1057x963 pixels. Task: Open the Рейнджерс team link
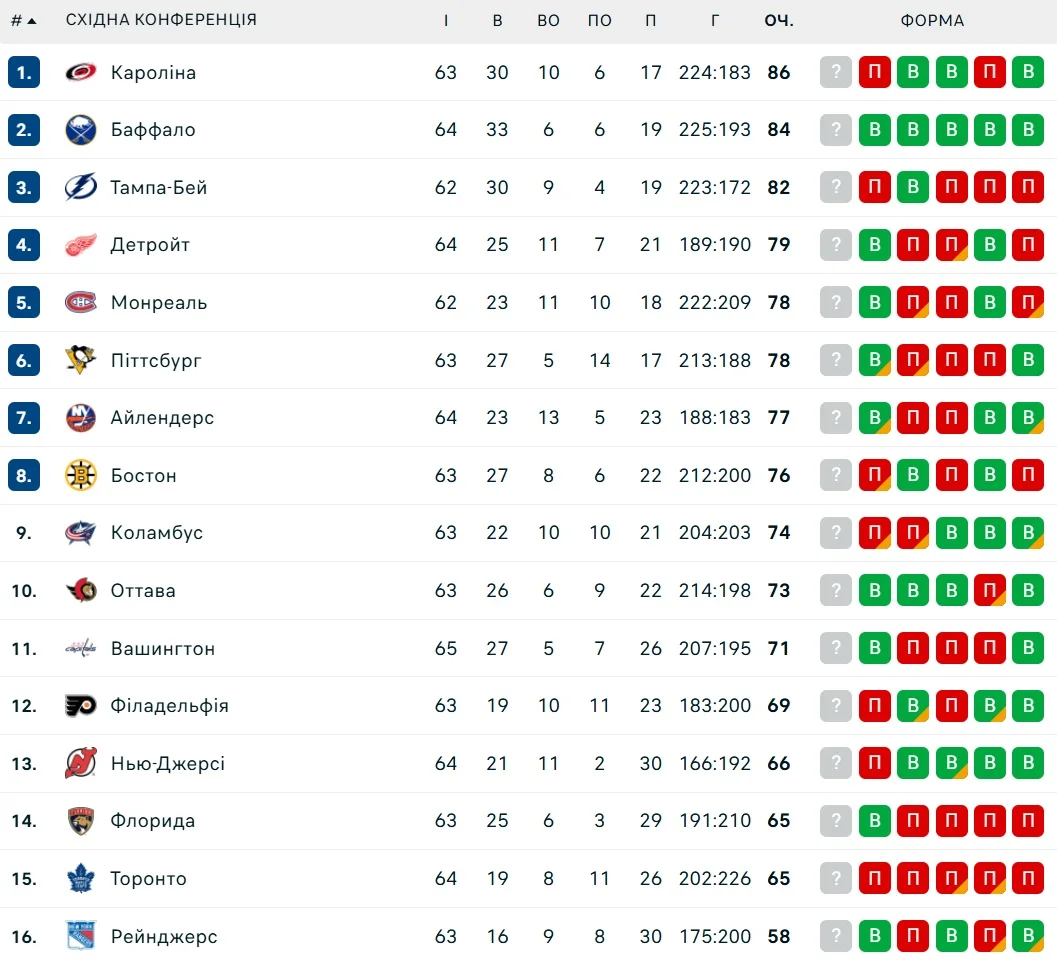[164, 937]
